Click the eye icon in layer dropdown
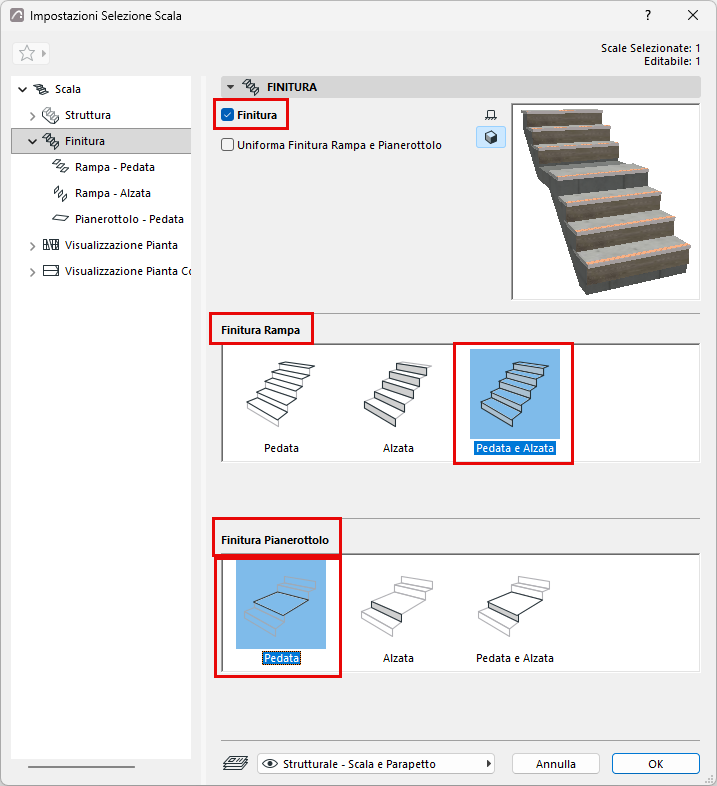 pyautogui.click(x=270, y=763)
